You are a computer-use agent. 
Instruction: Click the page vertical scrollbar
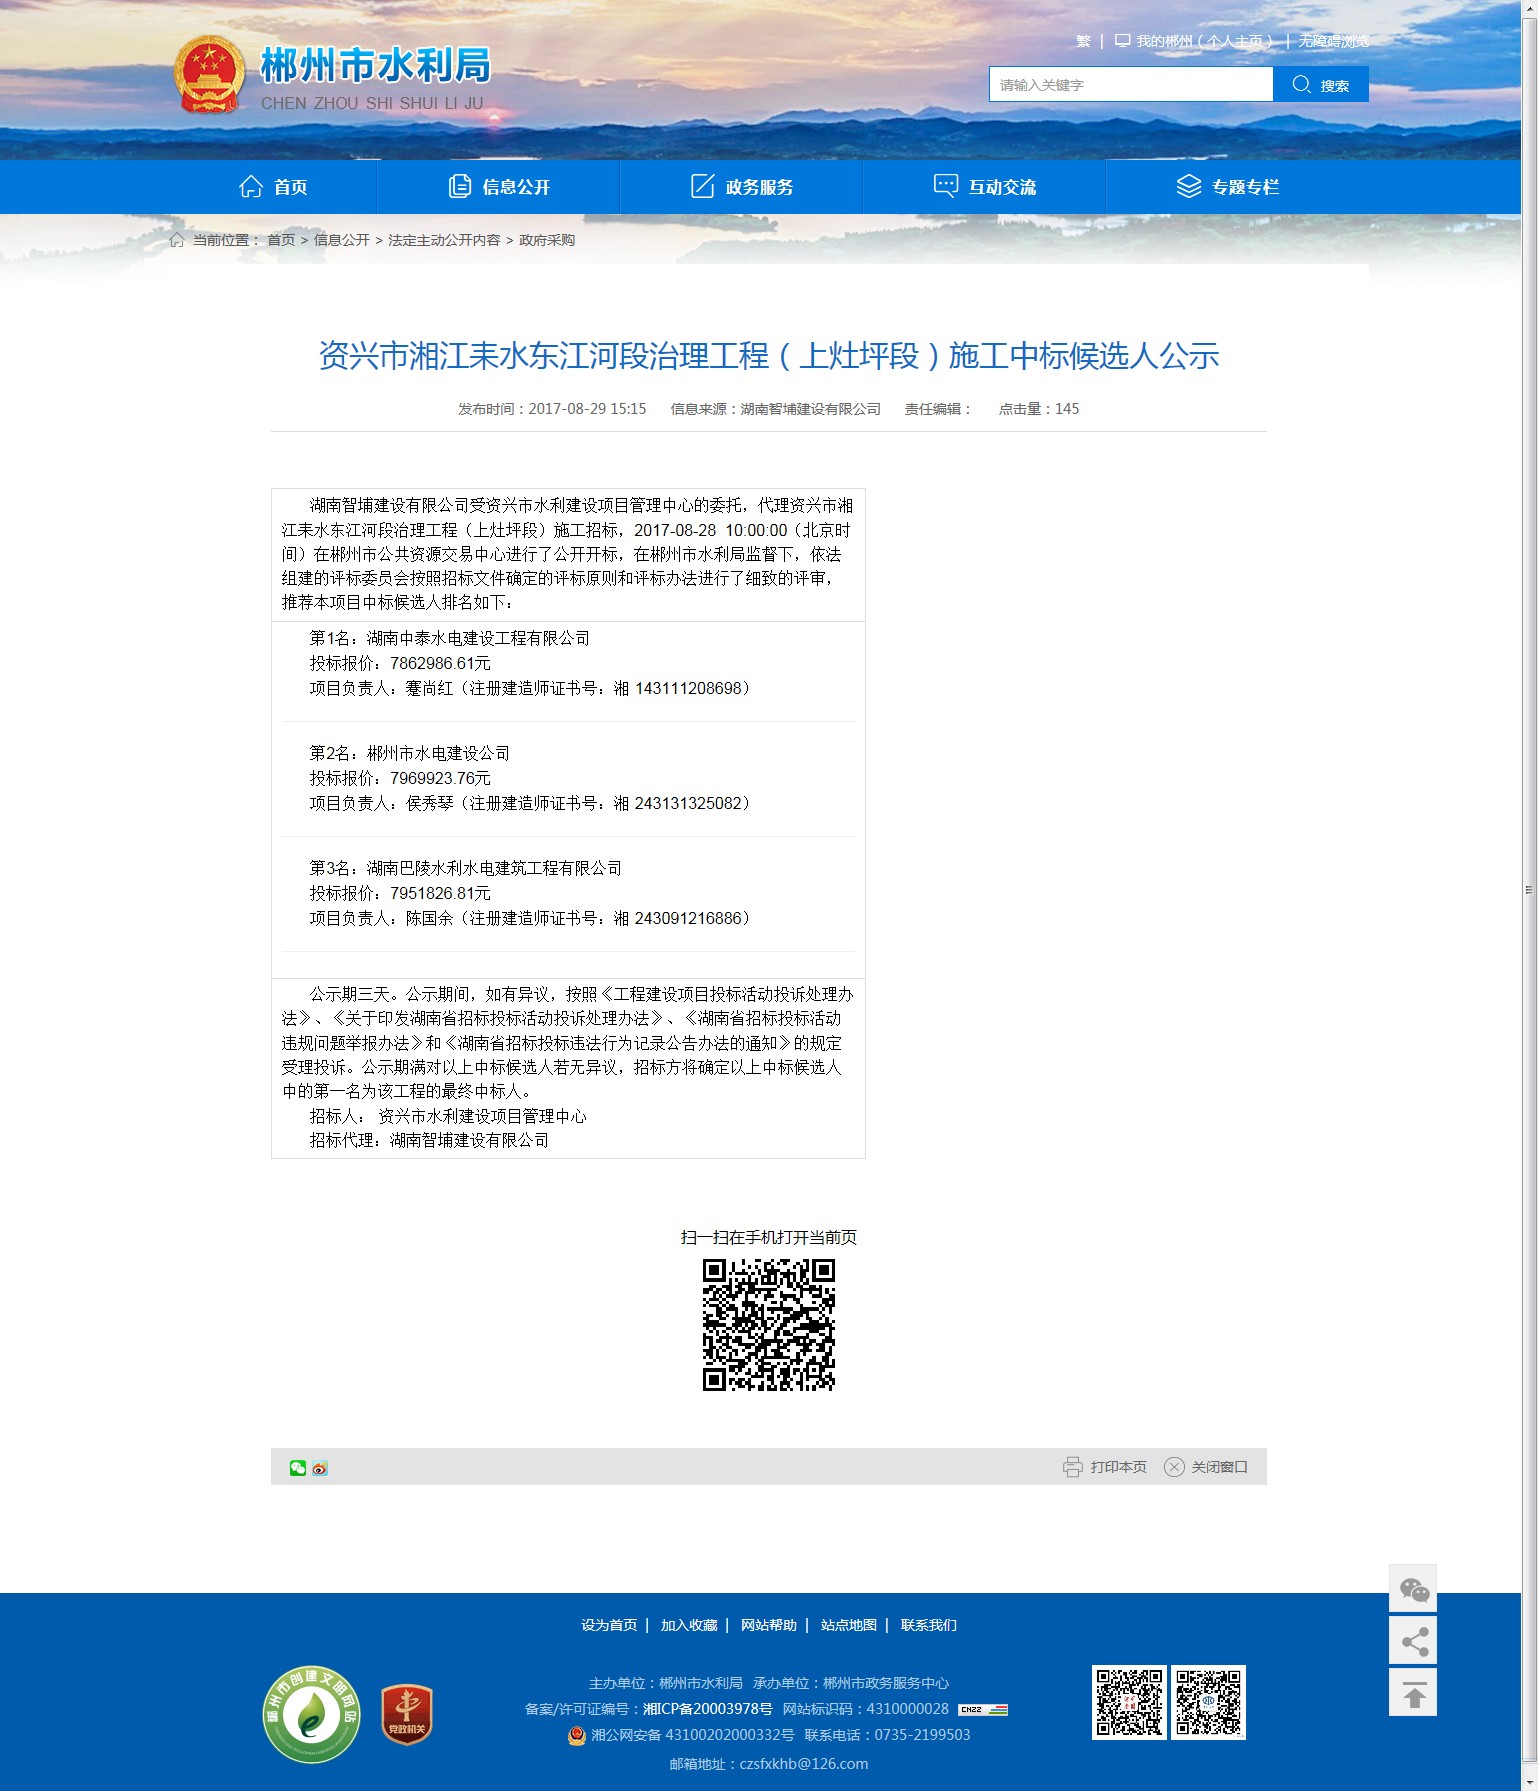[1529, 888]
